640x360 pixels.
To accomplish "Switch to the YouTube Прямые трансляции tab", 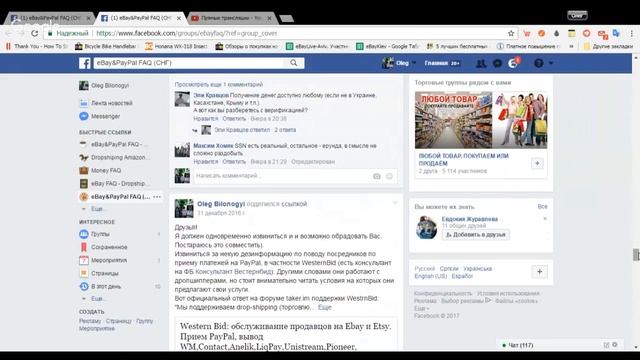I will point(231,18).
